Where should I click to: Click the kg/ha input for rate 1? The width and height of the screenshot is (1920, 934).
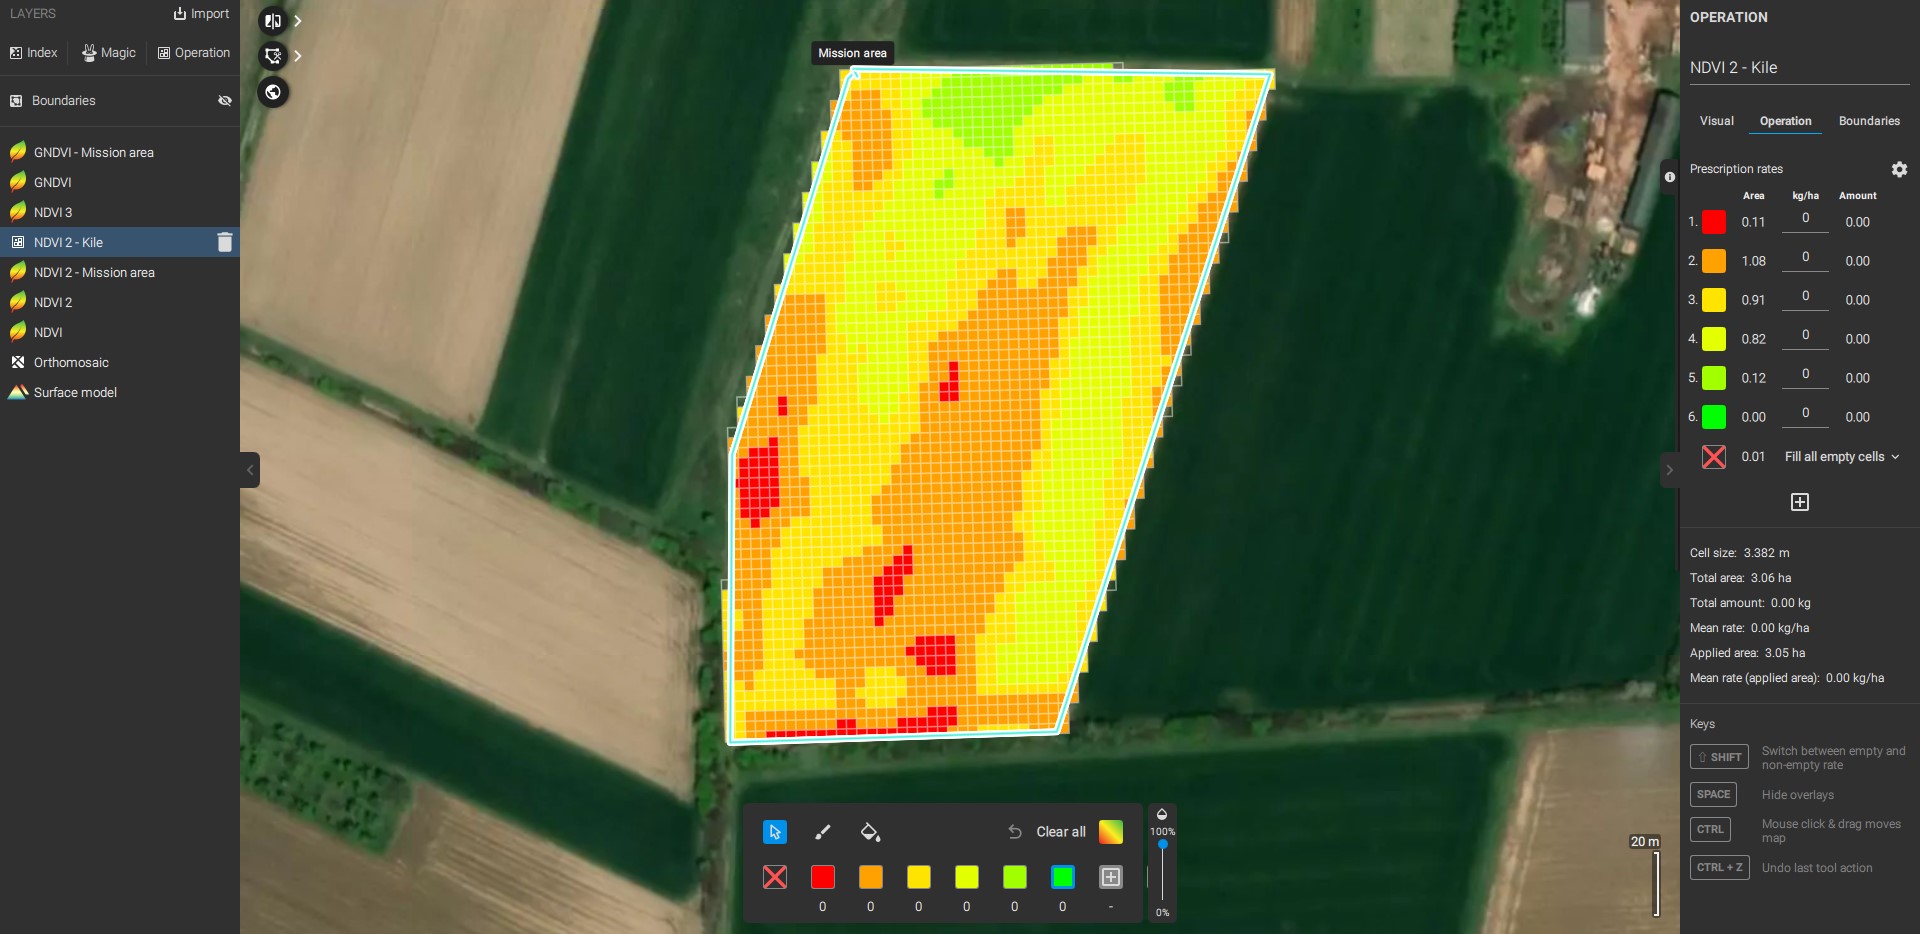[x=1805, y=219]
